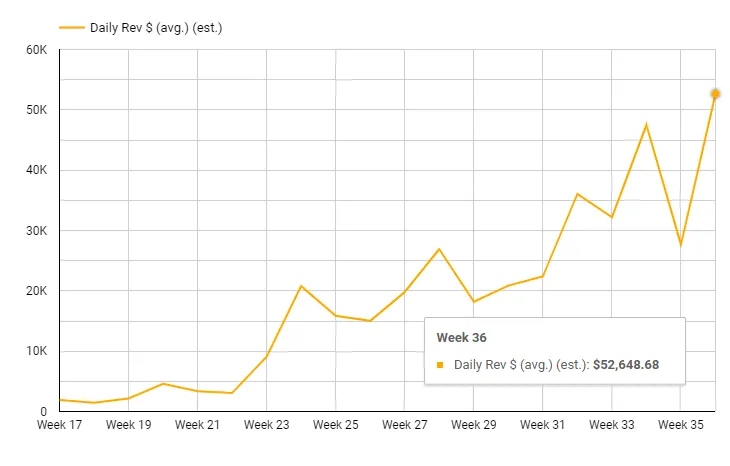
Task: Select the Week 35 dip on line
Action: [x=681, y=245]
